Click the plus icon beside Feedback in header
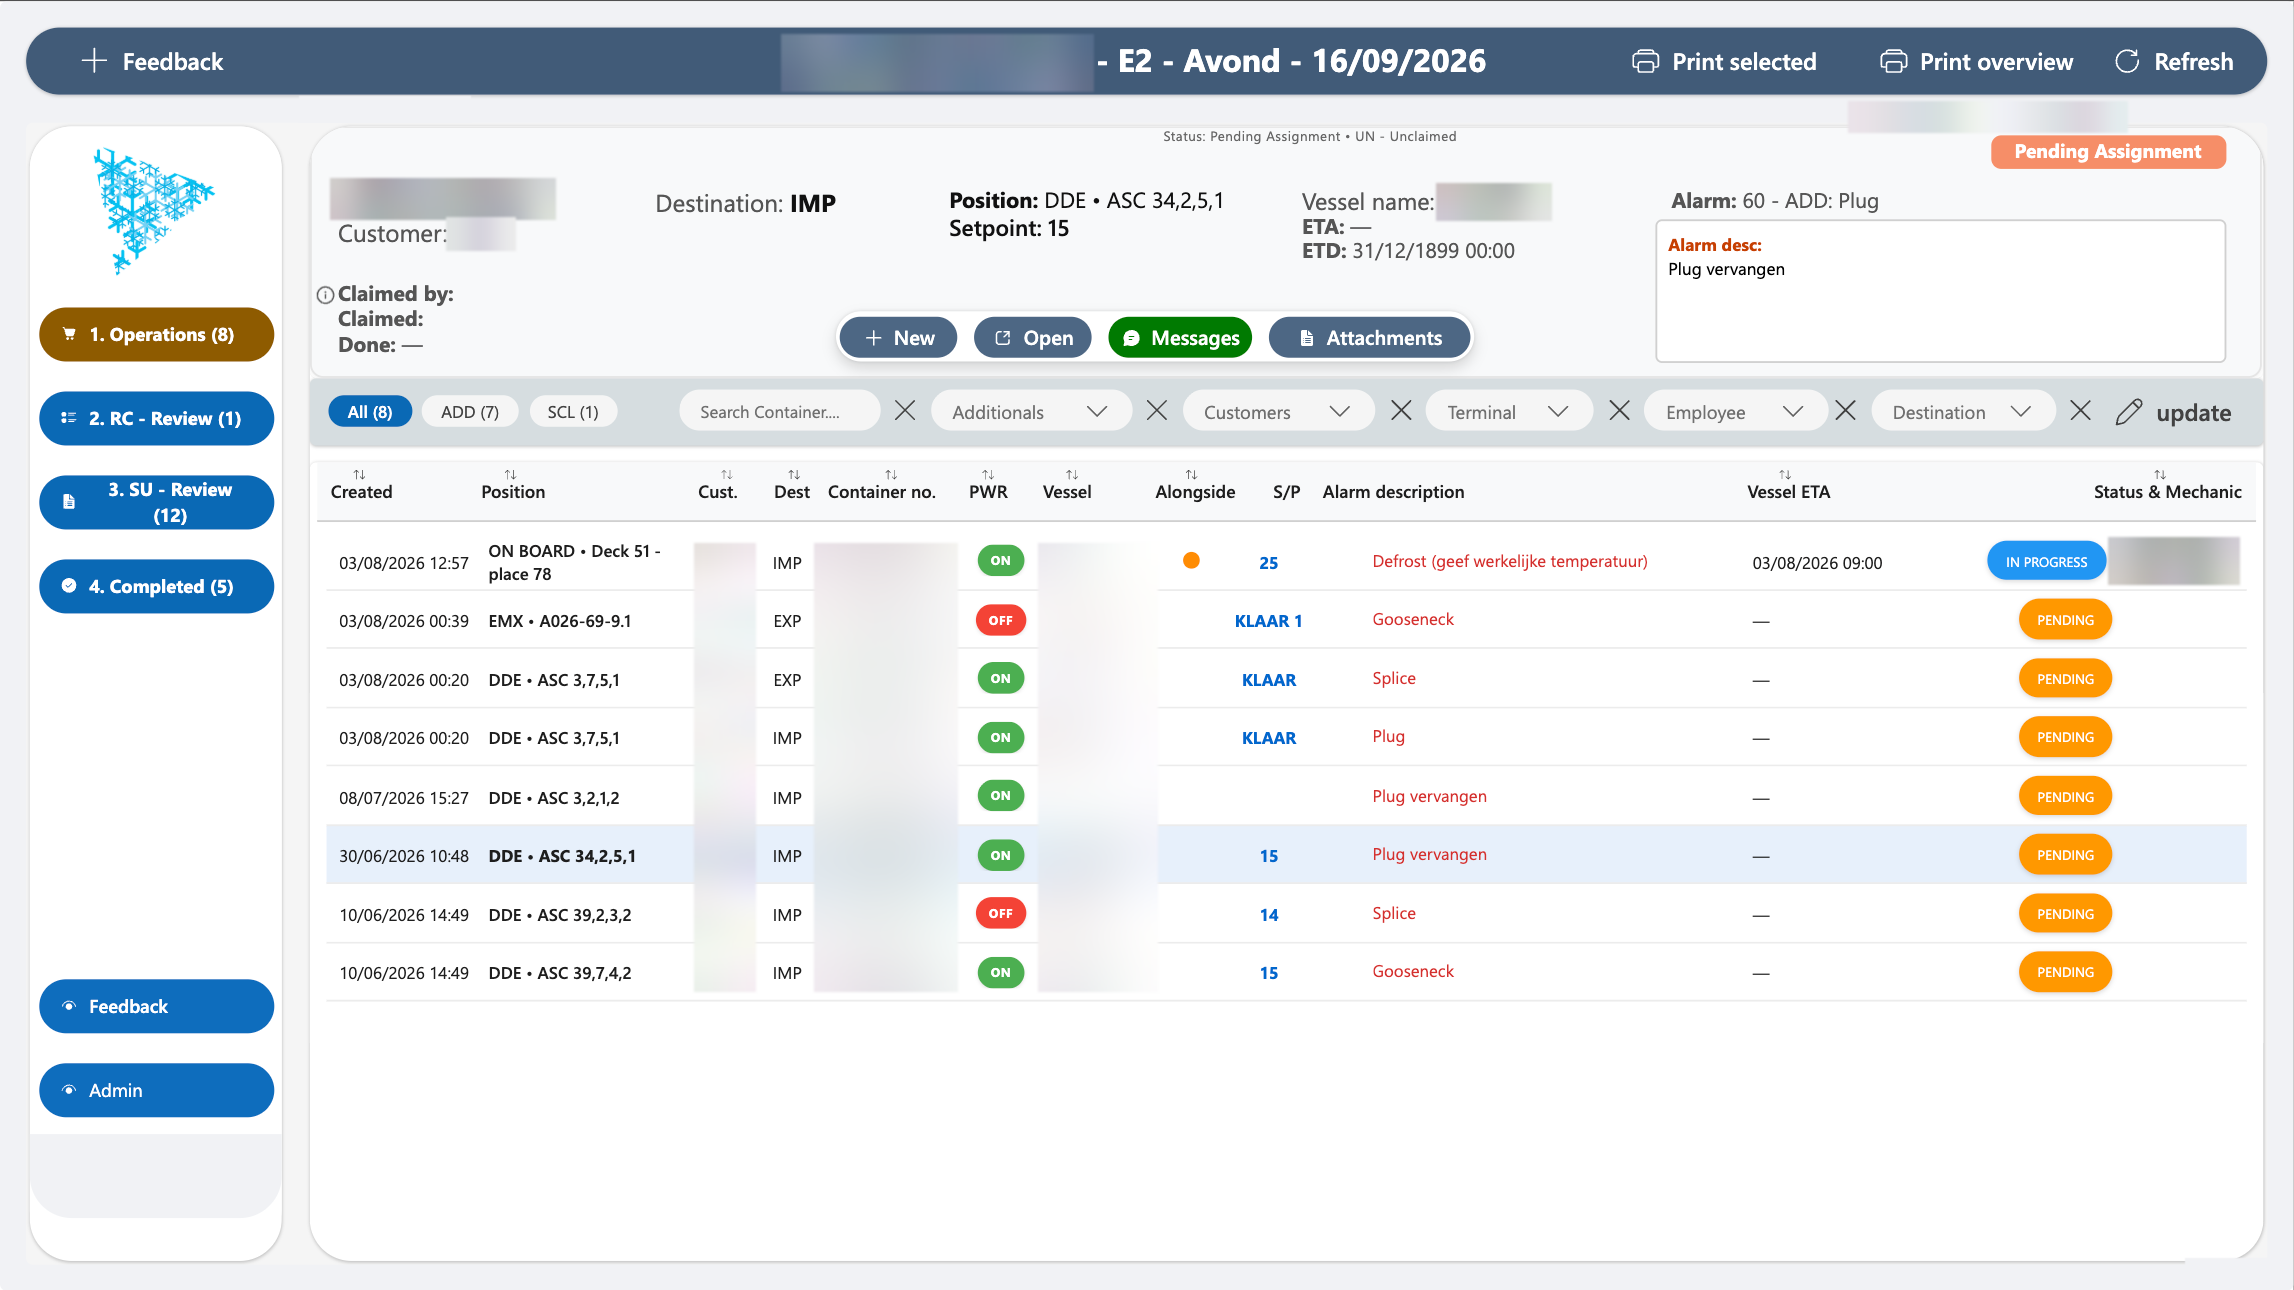This screenshot has width=2294, height=1290. (x=94, y=61)
